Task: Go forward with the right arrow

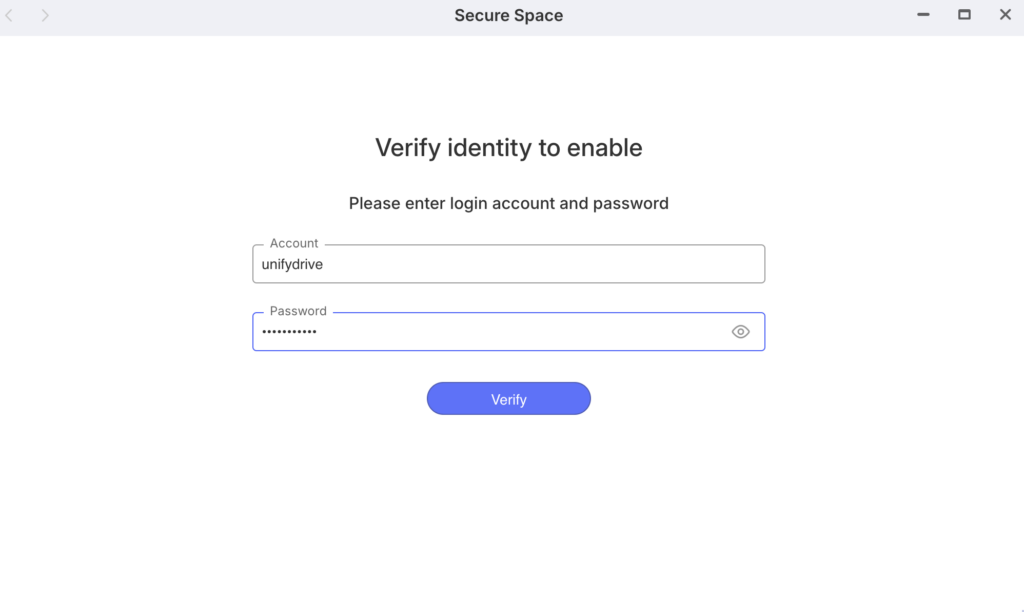Action: tap(45, 16)
